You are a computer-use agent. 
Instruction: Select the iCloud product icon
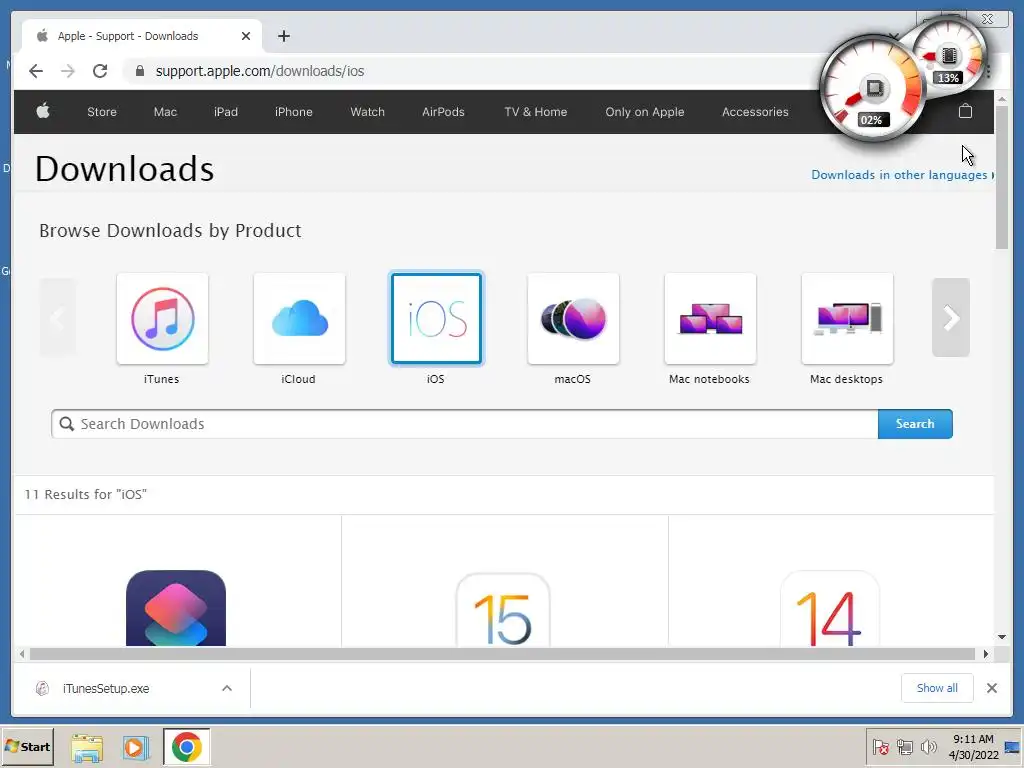tap(300, 319)
